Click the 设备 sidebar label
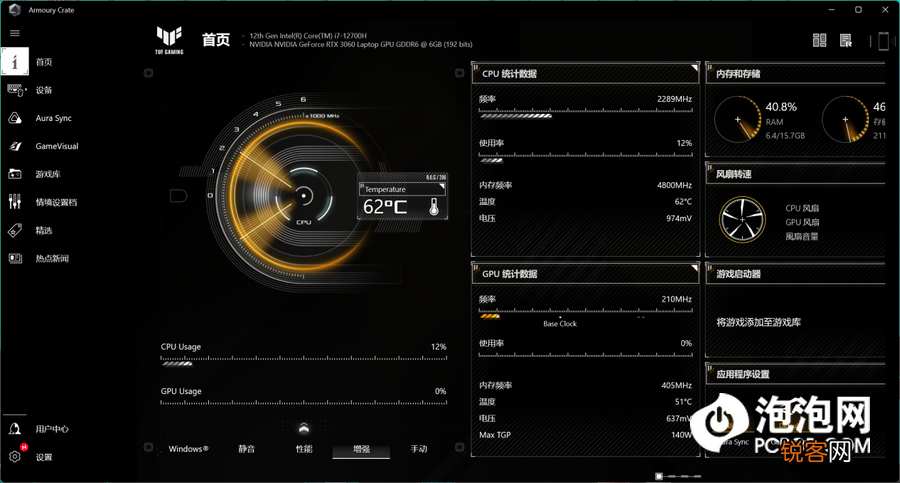900x483 pixels. point(44,90)
